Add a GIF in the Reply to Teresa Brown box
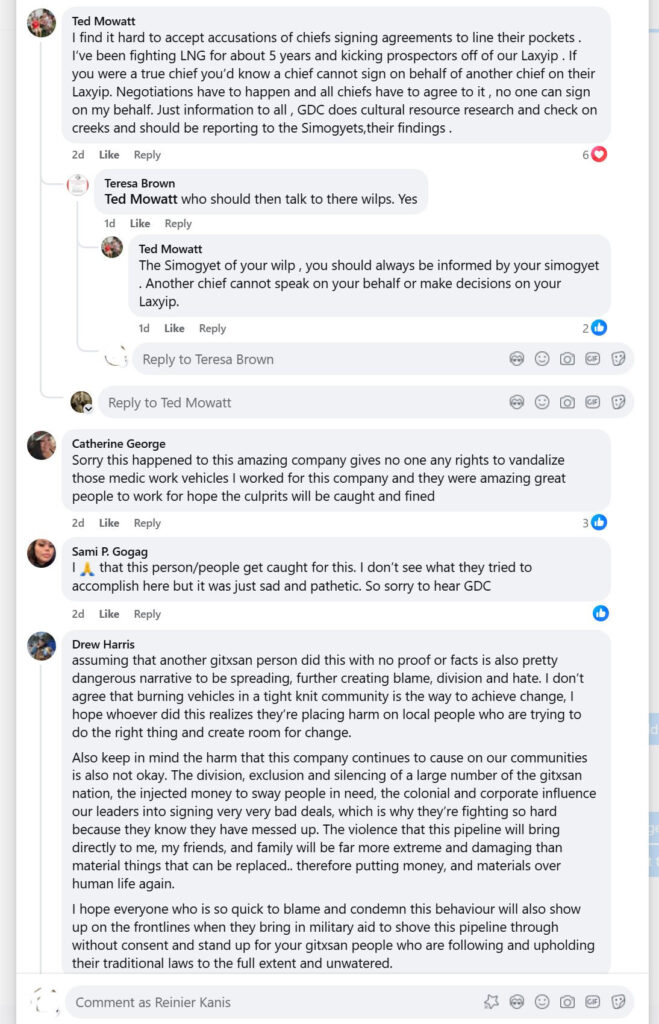 pyautogui.click(x=592, y=359)
